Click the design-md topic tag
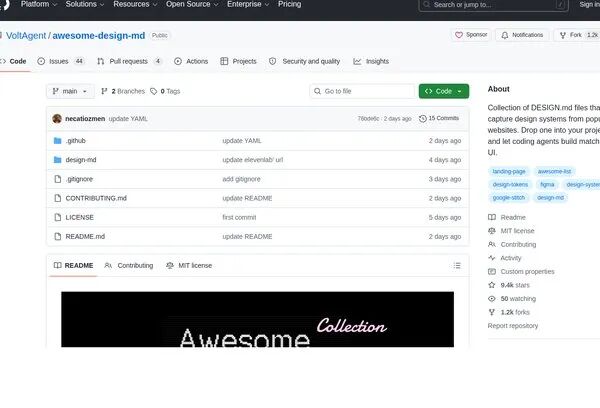Image resolution: width=600 pixels, height=408 pixels. pyautogui.click(x=550, y=197)
